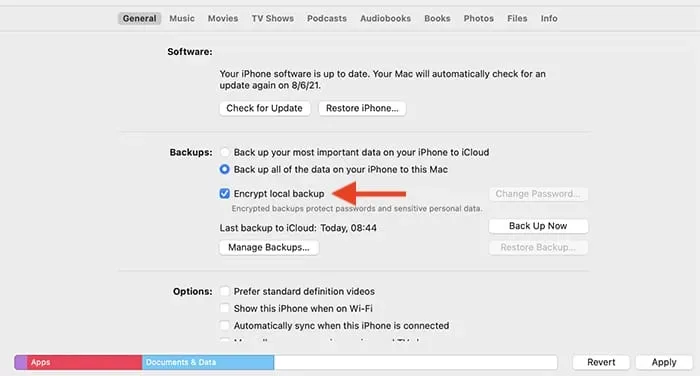Click the Restore iPhone button
Viewport: 700px width, 376px height.
click(x=362, y=108)
